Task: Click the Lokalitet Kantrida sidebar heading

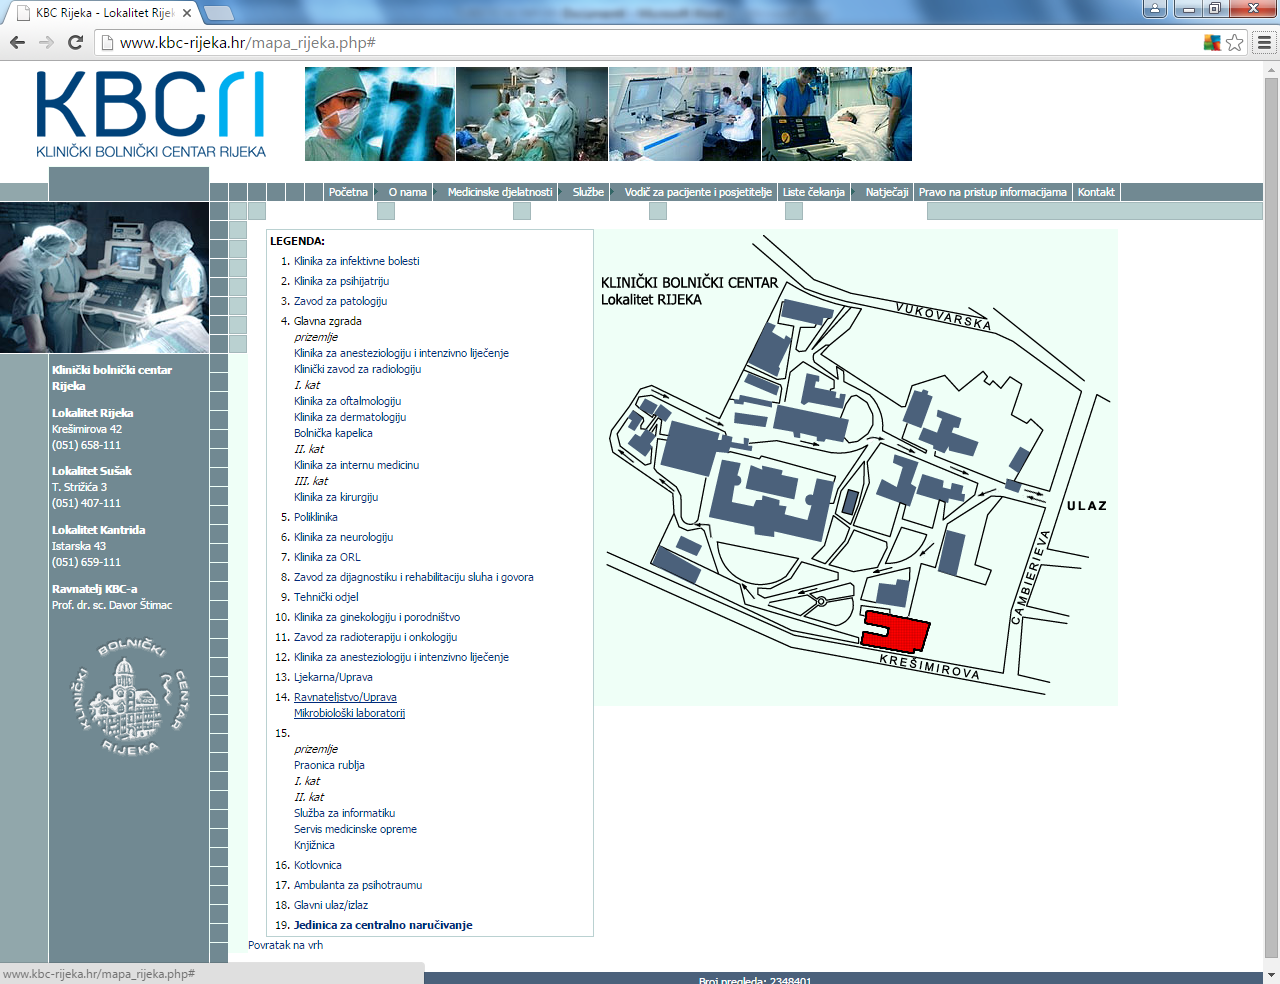Action: (x=98, y=530)
